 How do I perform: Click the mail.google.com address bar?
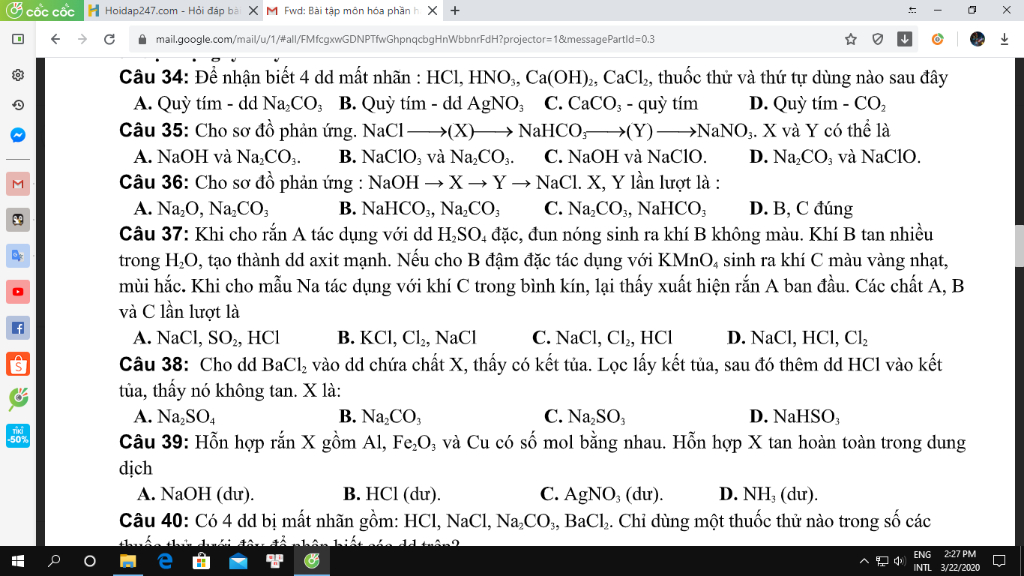(405, 39)
